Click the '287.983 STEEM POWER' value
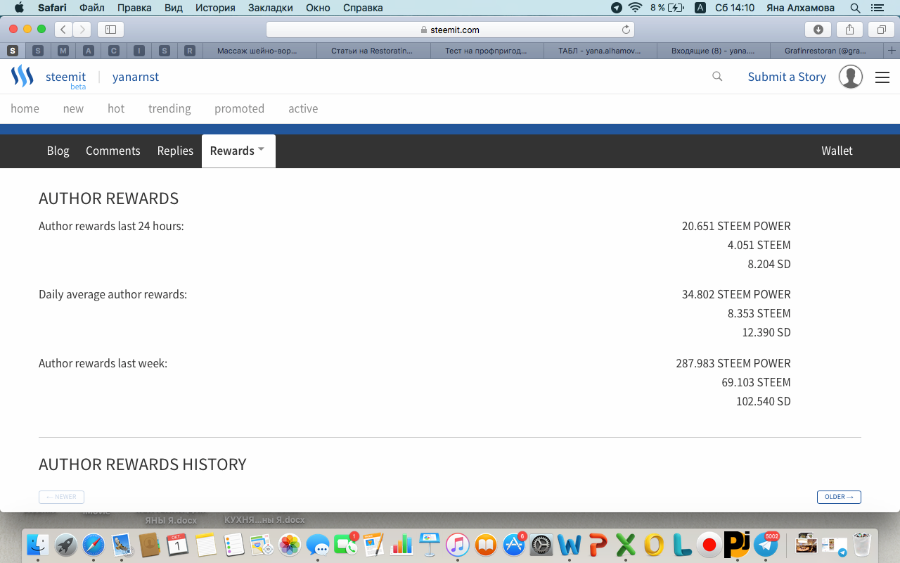Viewport: 900px width, 563px height. [733, 363]
